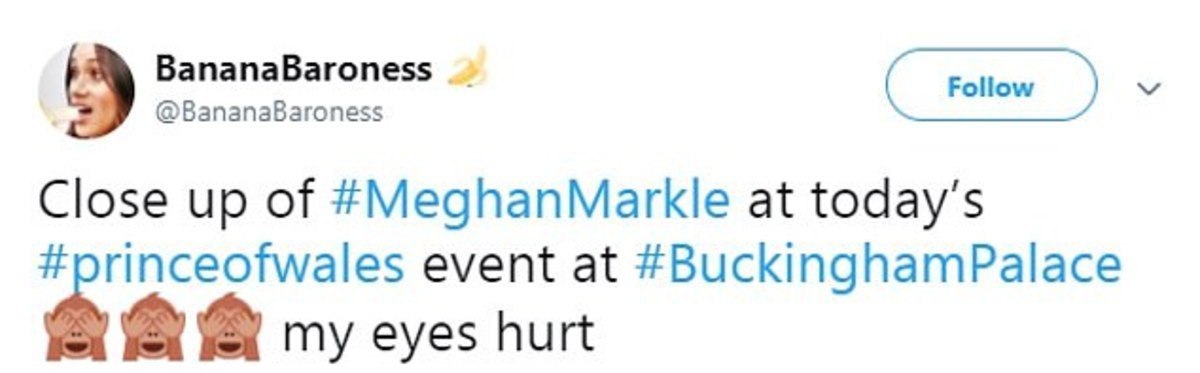1200x373 pixels.
Task: Click the BananaBaroness profile avatar
Action: [x=87, y=90]
